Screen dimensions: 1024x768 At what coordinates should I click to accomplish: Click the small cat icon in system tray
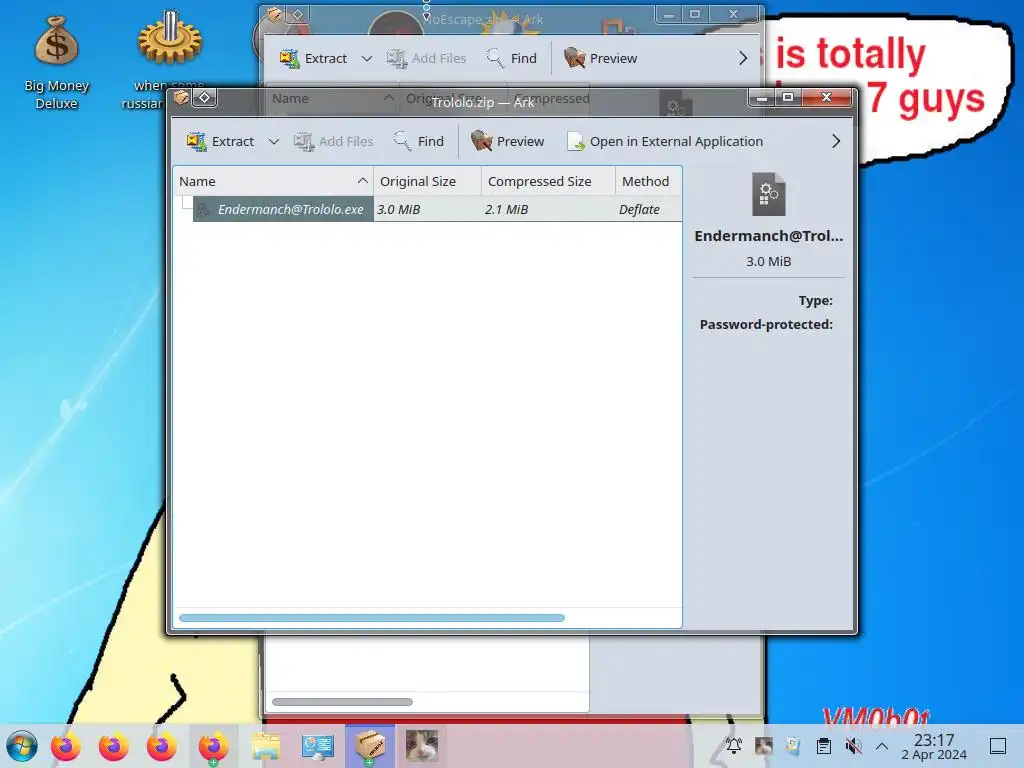[x=763, y=745]
